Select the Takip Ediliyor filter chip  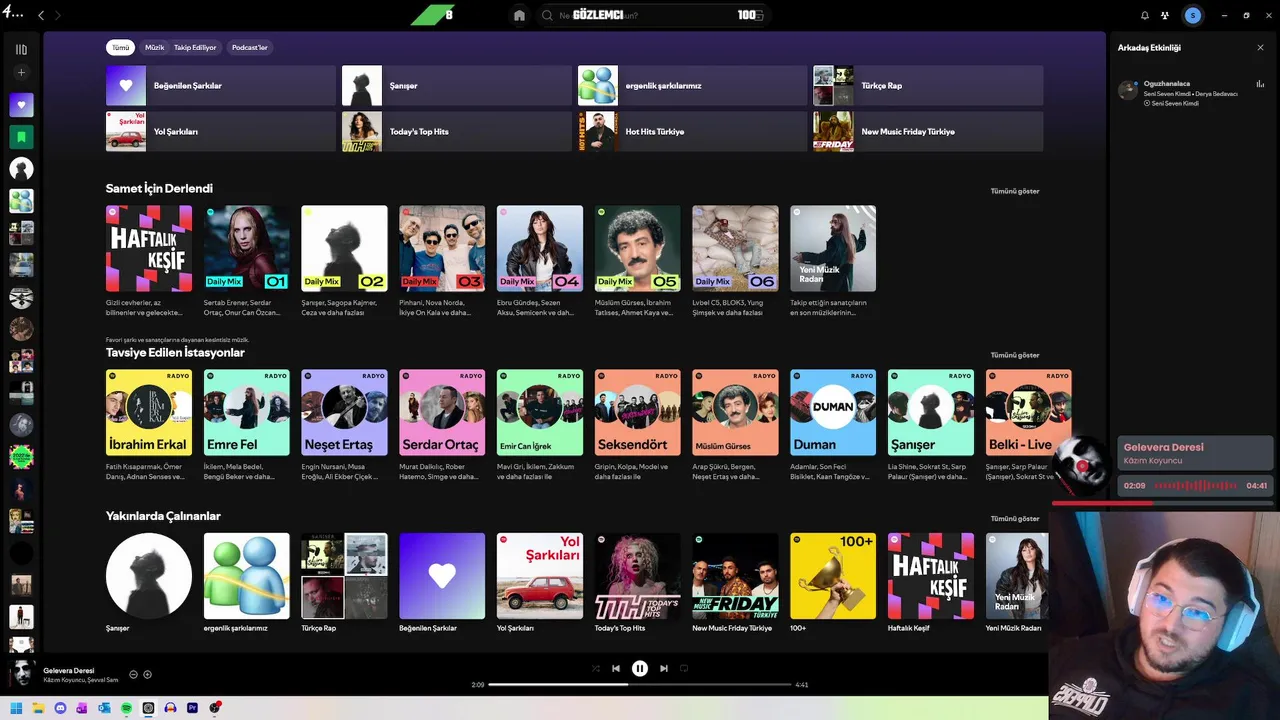click(195, 47)
